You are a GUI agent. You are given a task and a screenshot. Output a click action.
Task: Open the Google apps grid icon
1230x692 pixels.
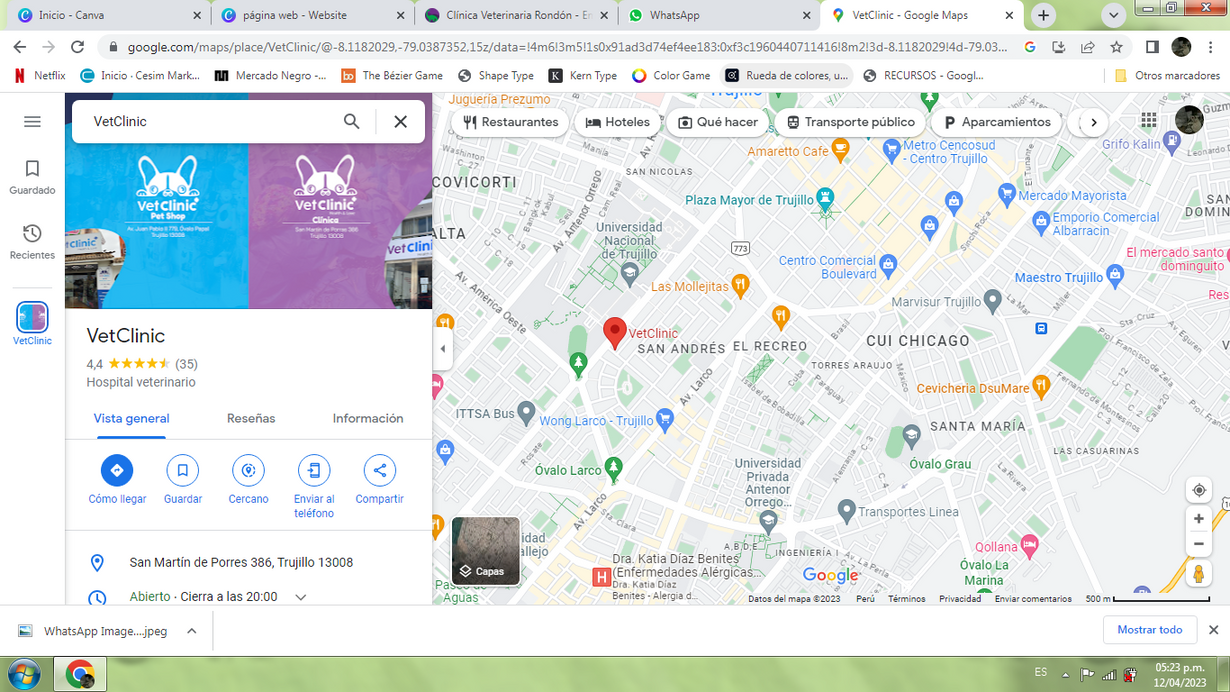pos(1149,121)
